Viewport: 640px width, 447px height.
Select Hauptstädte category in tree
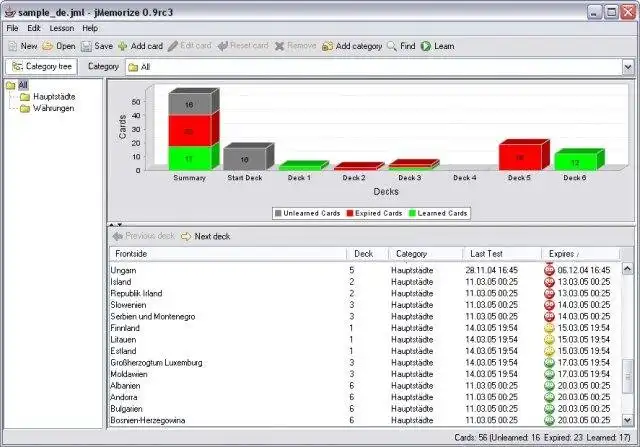[x=48, y=97]
